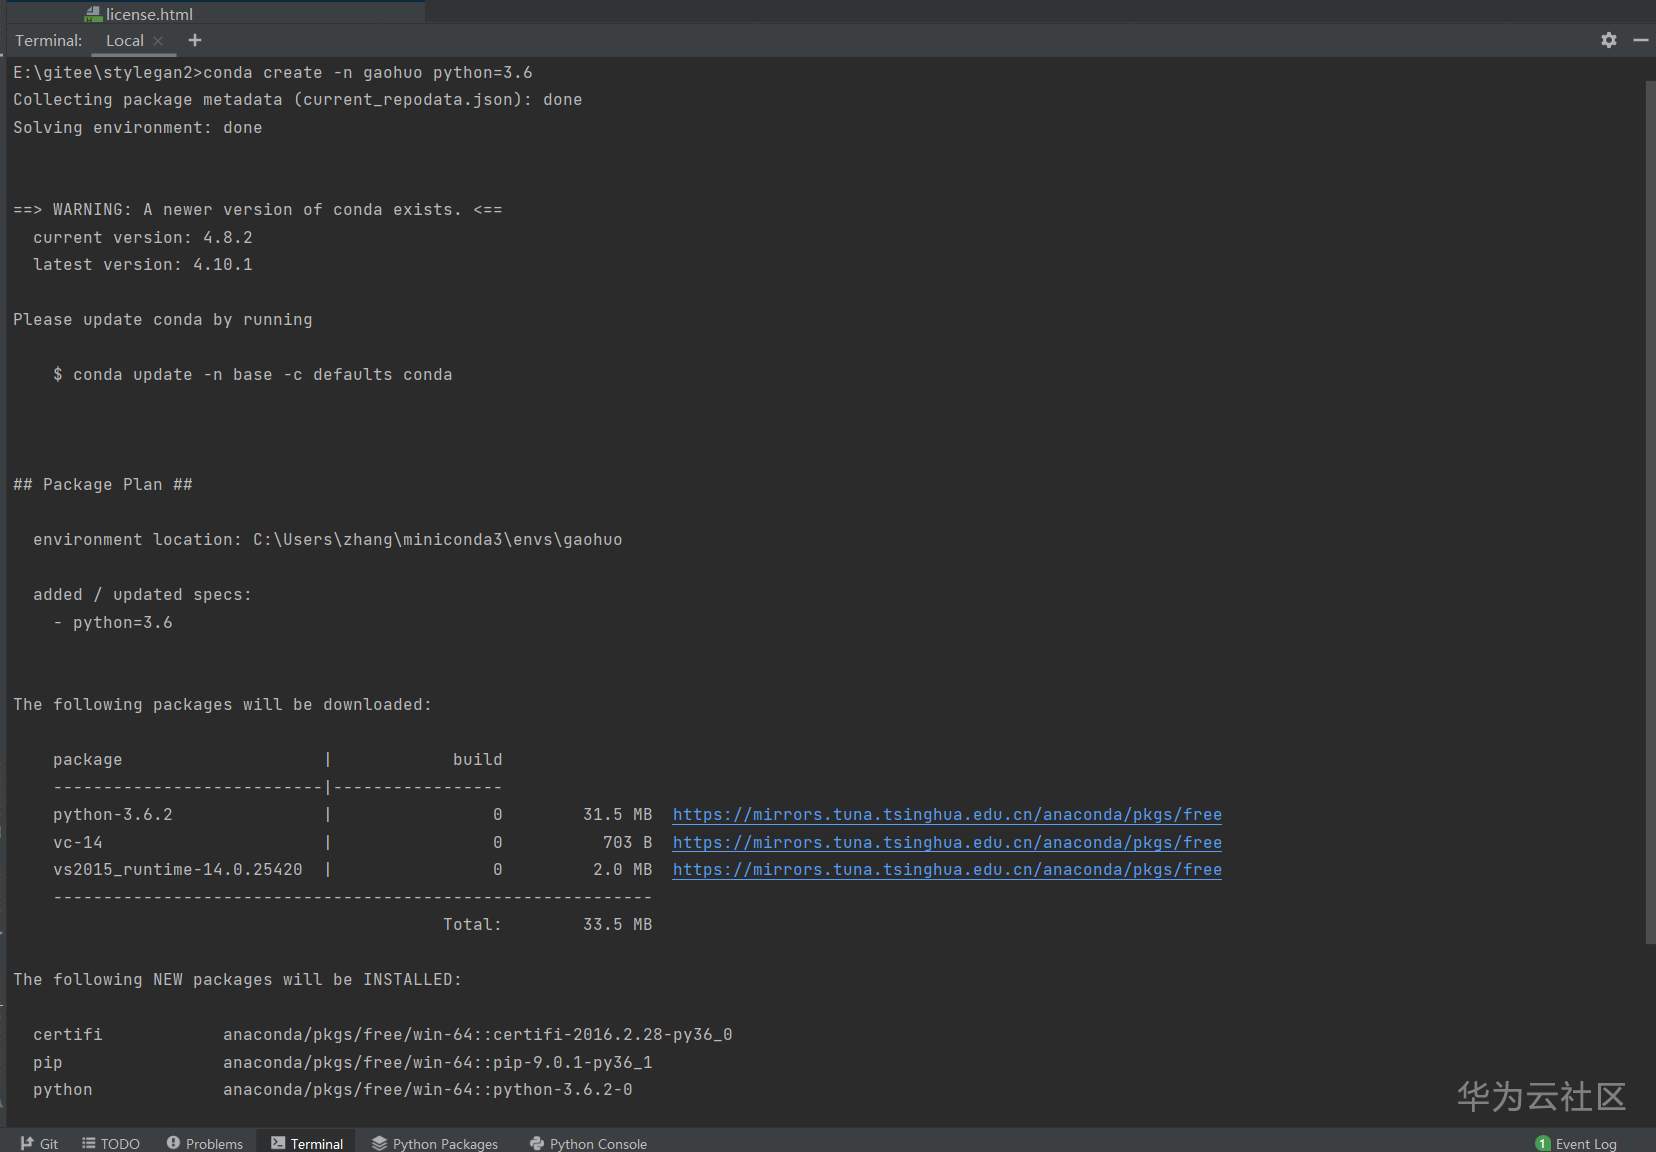
Task: Open the TODO tool window
Action: click(111, 1143)
